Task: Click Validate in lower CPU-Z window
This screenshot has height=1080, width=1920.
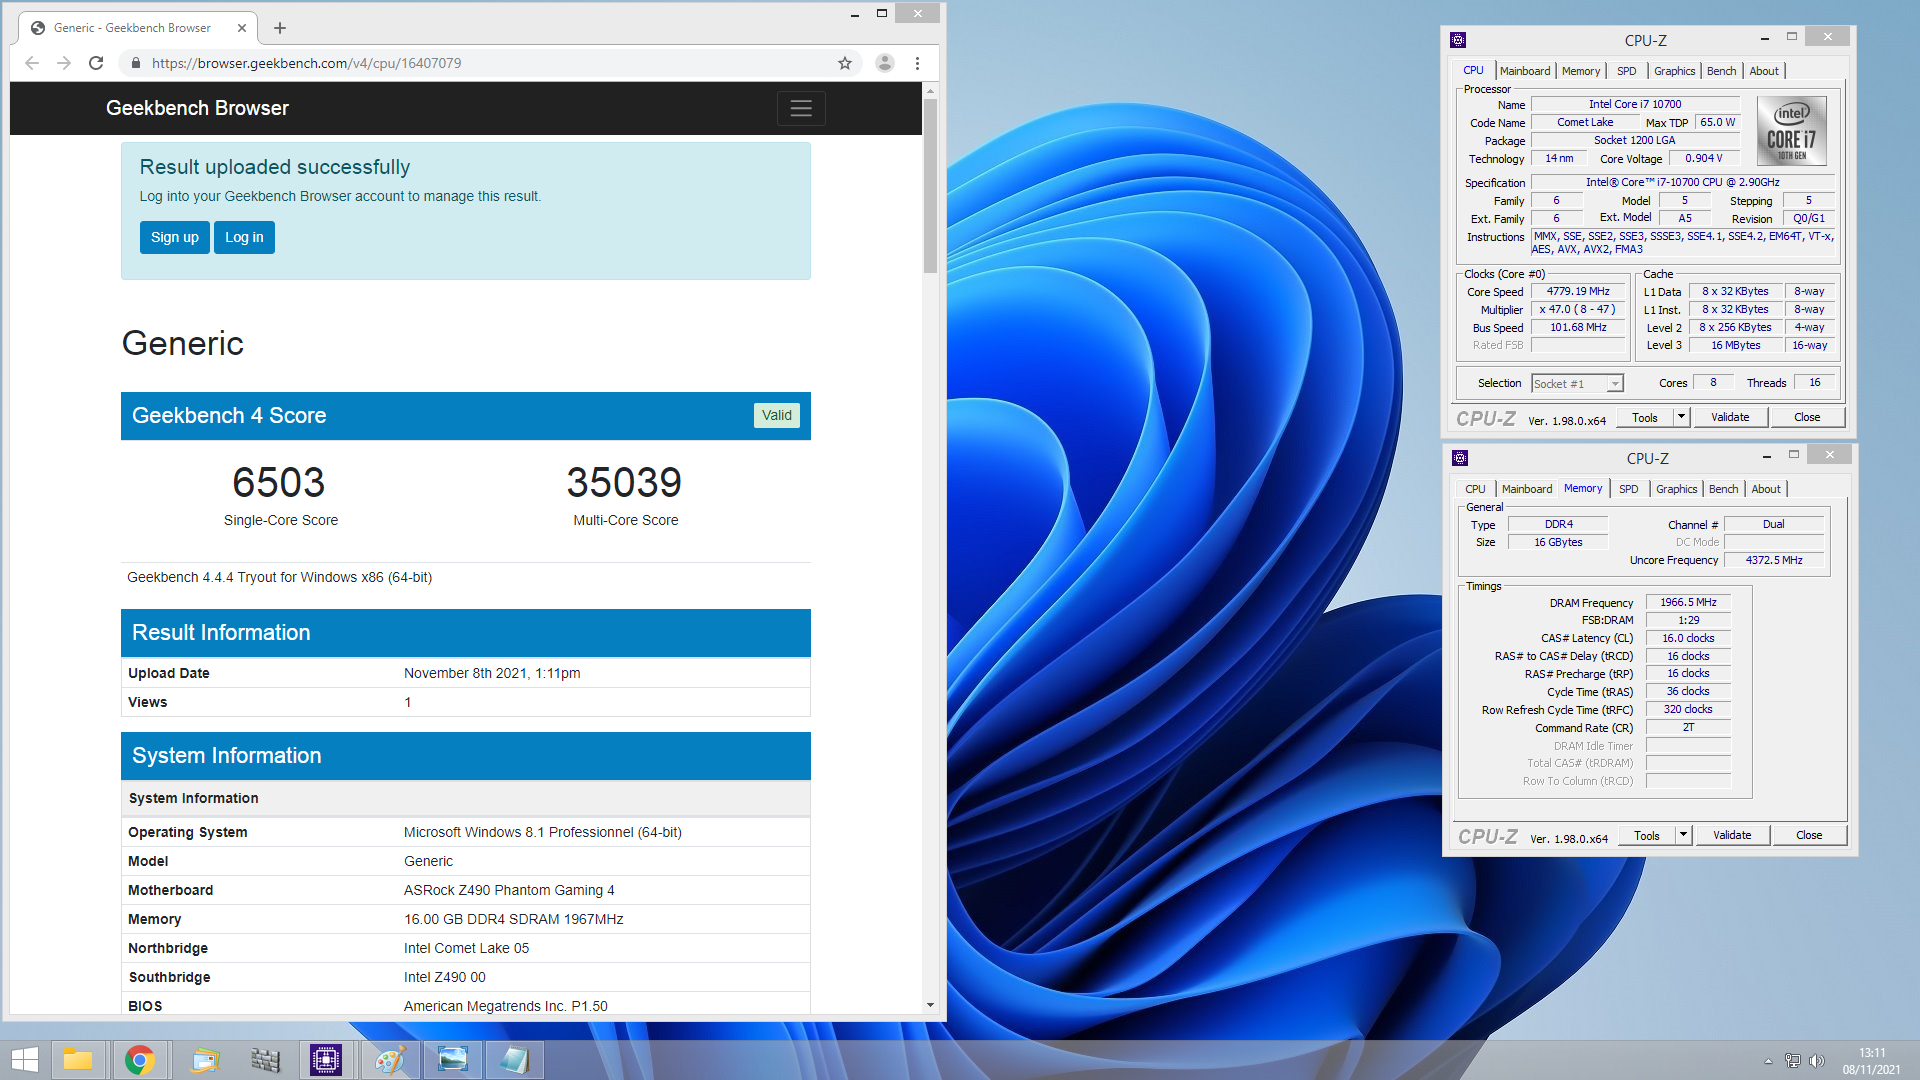Action: tap(1732, 835)
